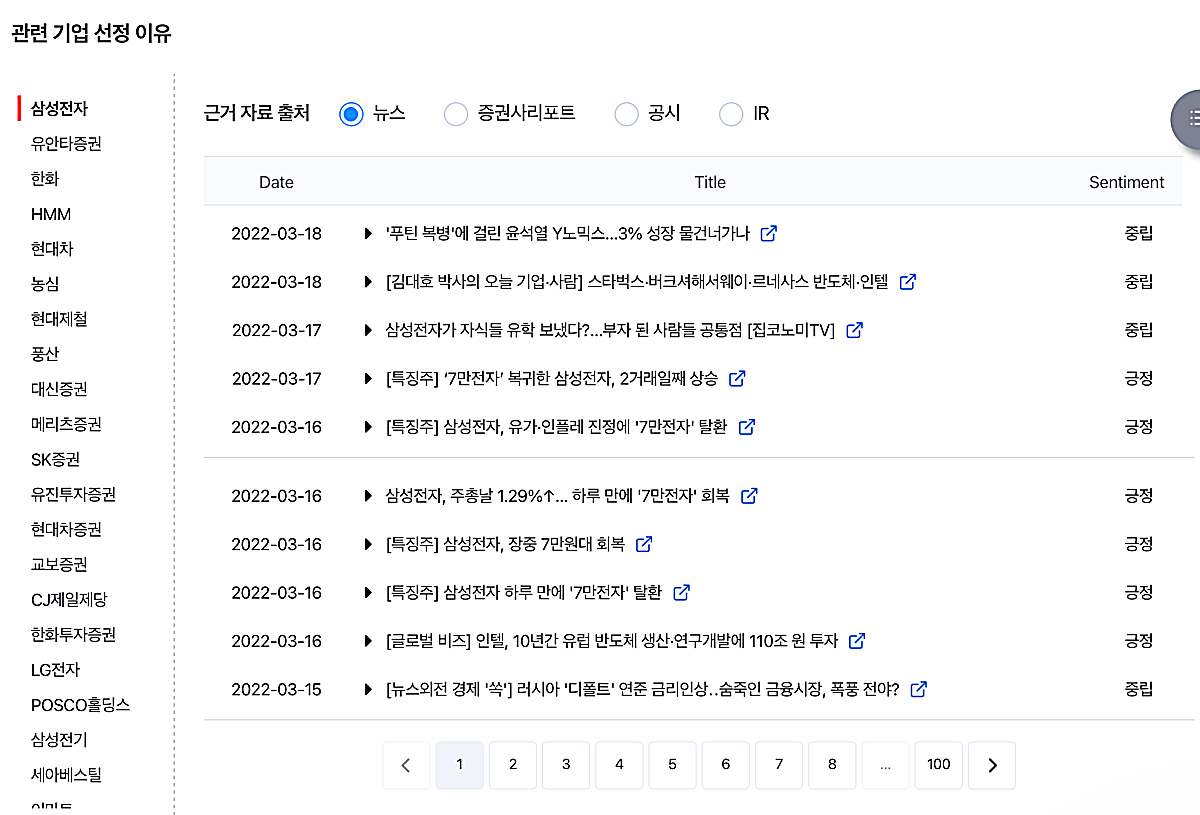Screen dimensions: 1200x815
Task: Go to page 1 in pagination
Action: (459, 765)
